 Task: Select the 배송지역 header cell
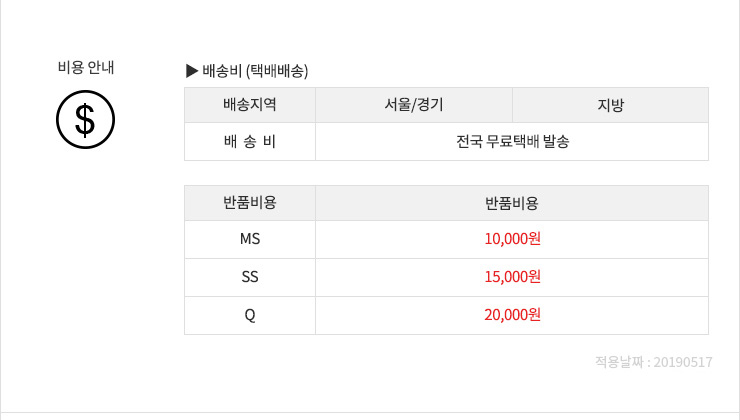pos(250,105)
